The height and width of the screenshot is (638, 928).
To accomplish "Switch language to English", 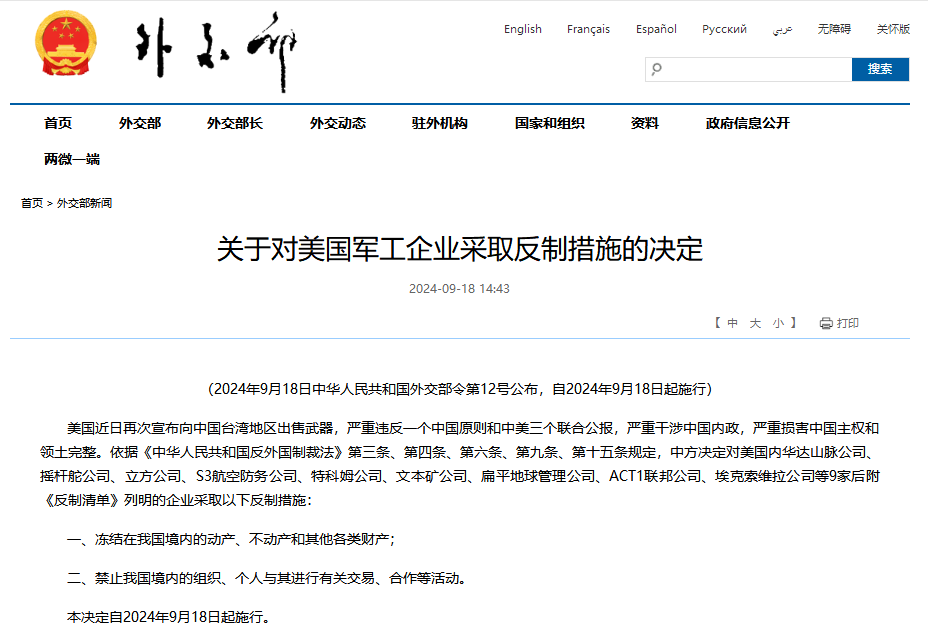I will (x=522, y=29).
